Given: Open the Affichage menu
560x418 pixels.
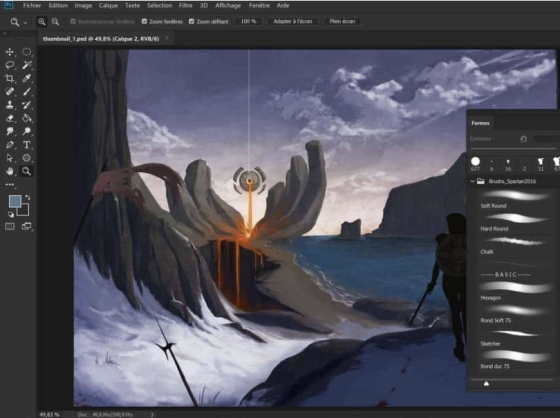Looking at the screenshot, I should [x=228, y=6].
